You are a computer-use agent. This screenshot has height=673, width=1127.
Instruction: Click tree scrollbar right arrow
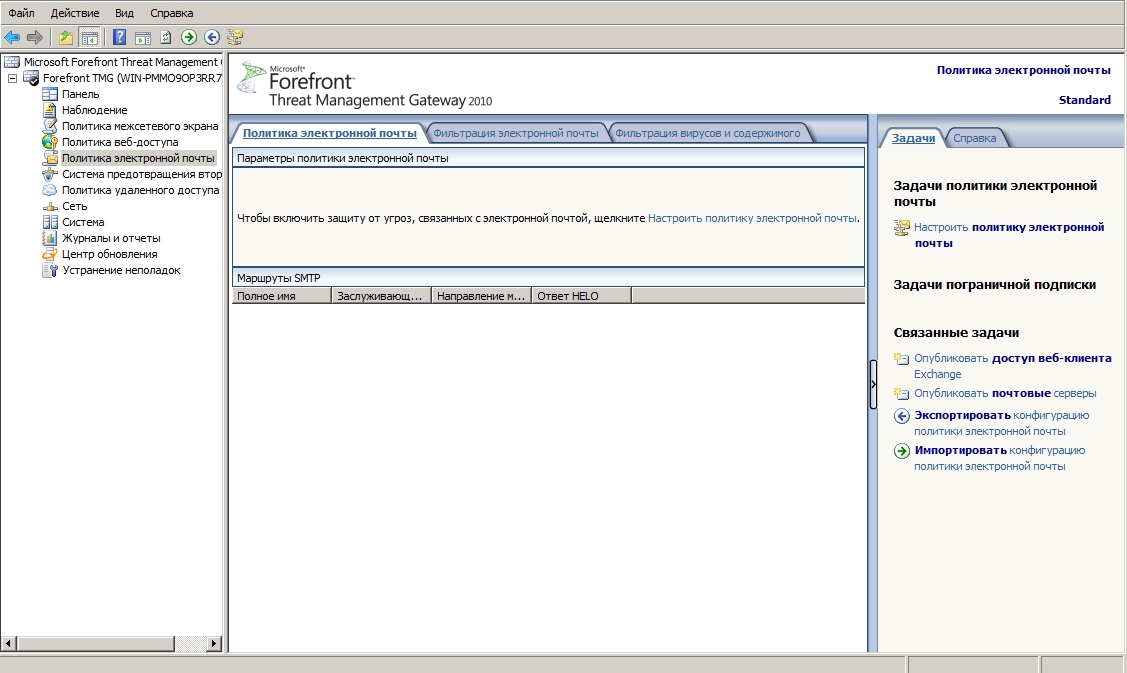point(213,644)
